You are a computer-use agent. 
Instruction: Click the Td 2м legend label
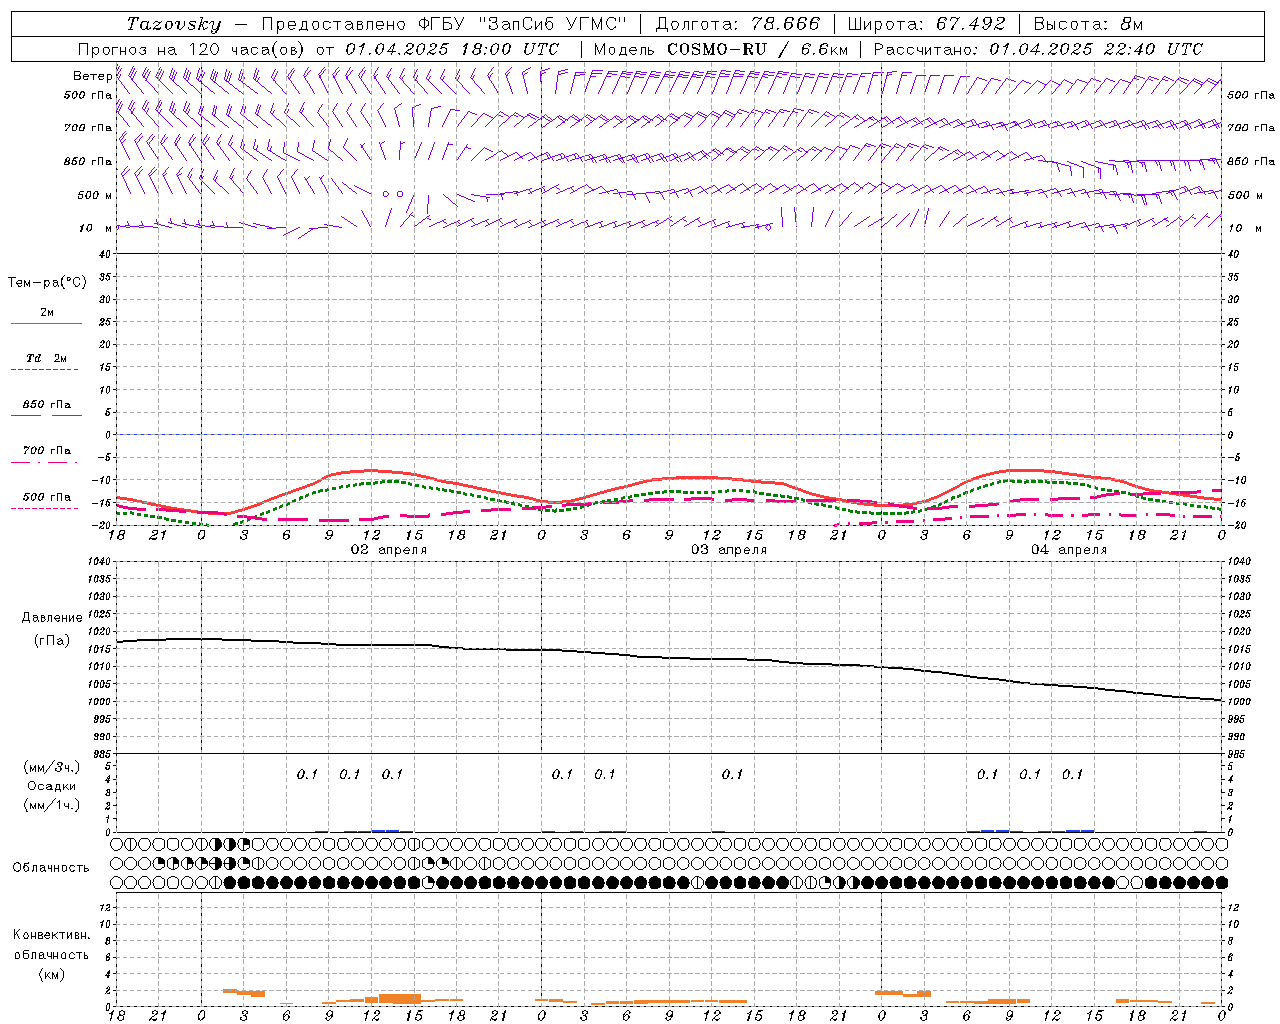tap(47, 358)
